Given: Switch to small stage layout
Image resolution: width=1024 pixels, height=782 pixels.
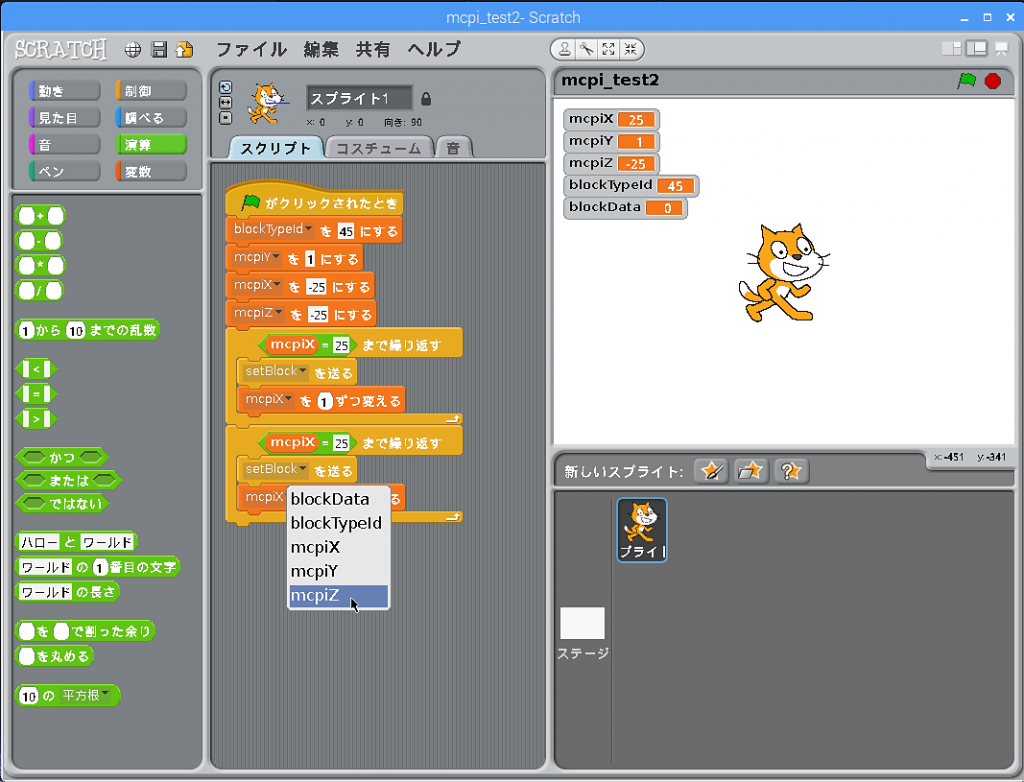Looking at the screenshot, I should pyautogui.click(x=952, y=48).
